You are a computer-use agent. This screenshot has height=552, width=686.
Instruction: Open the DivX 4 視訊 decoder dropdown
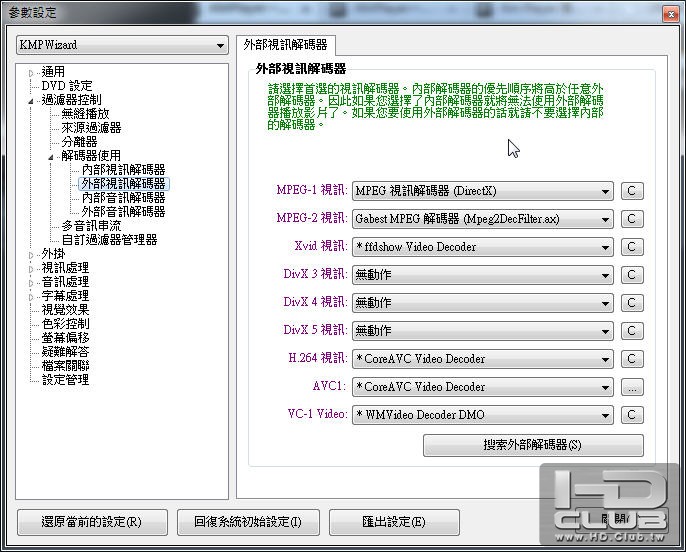483,303
